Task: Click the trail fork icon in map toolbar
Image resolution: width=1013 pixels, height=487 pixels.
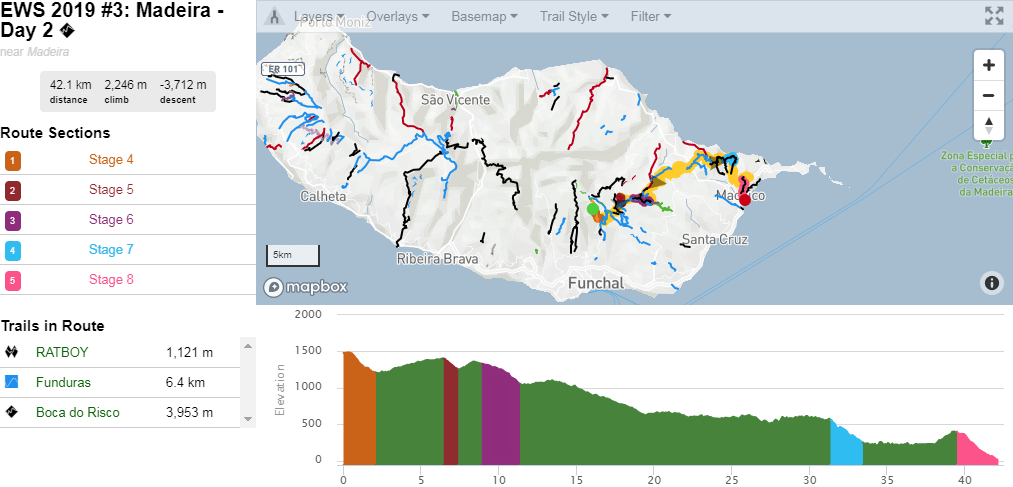Action: (x=273, y=17)
